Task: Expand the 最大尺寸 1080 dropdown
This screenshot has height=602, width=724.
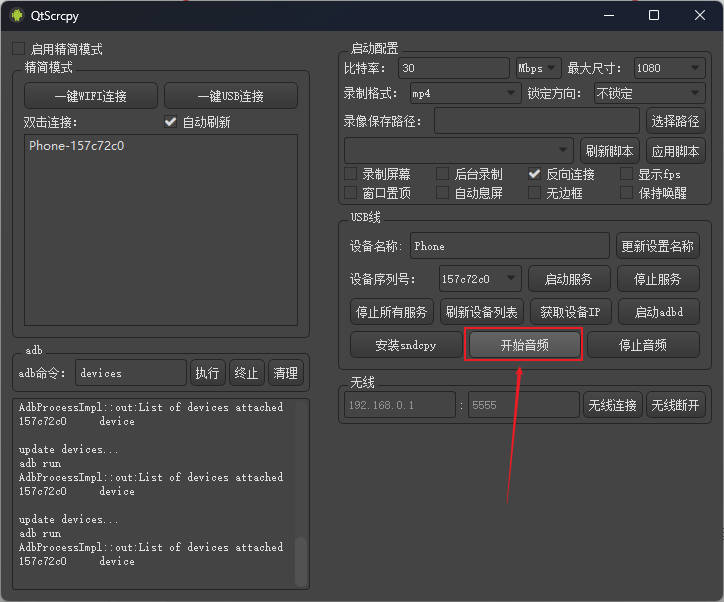Action: pyautogui.click(x=669, y=69)
